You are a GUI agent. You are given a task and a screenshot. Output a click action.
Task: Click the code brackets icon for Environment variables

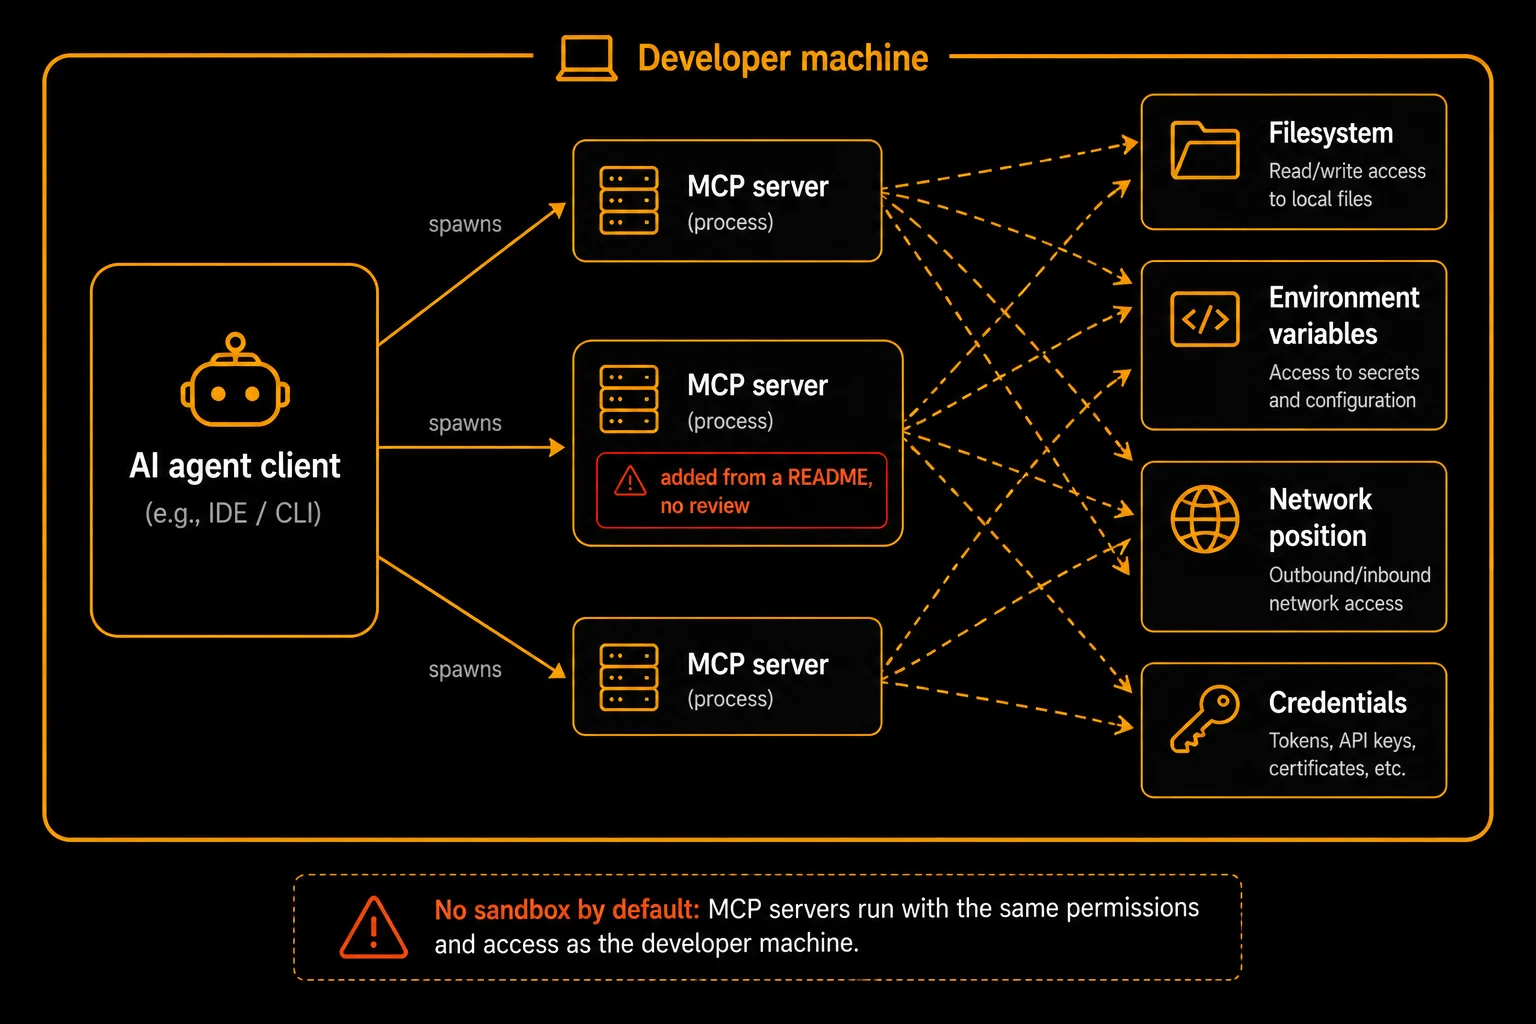point(1205,319)
